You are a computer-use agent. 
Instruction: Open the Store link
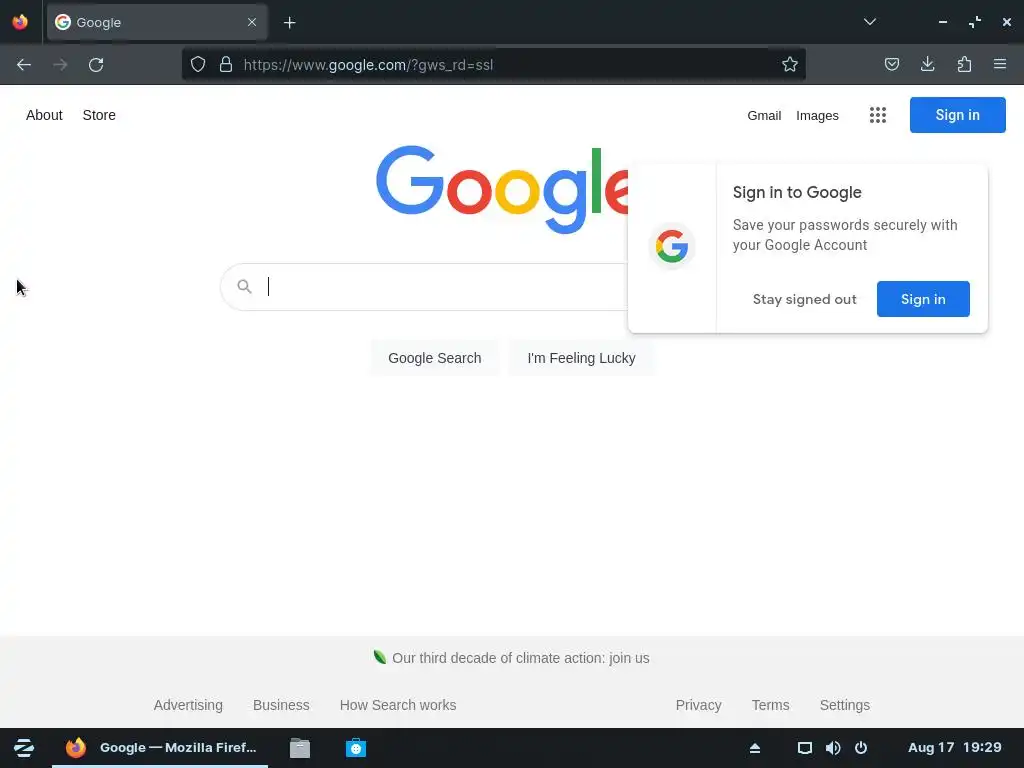click(x=99, y=115)
